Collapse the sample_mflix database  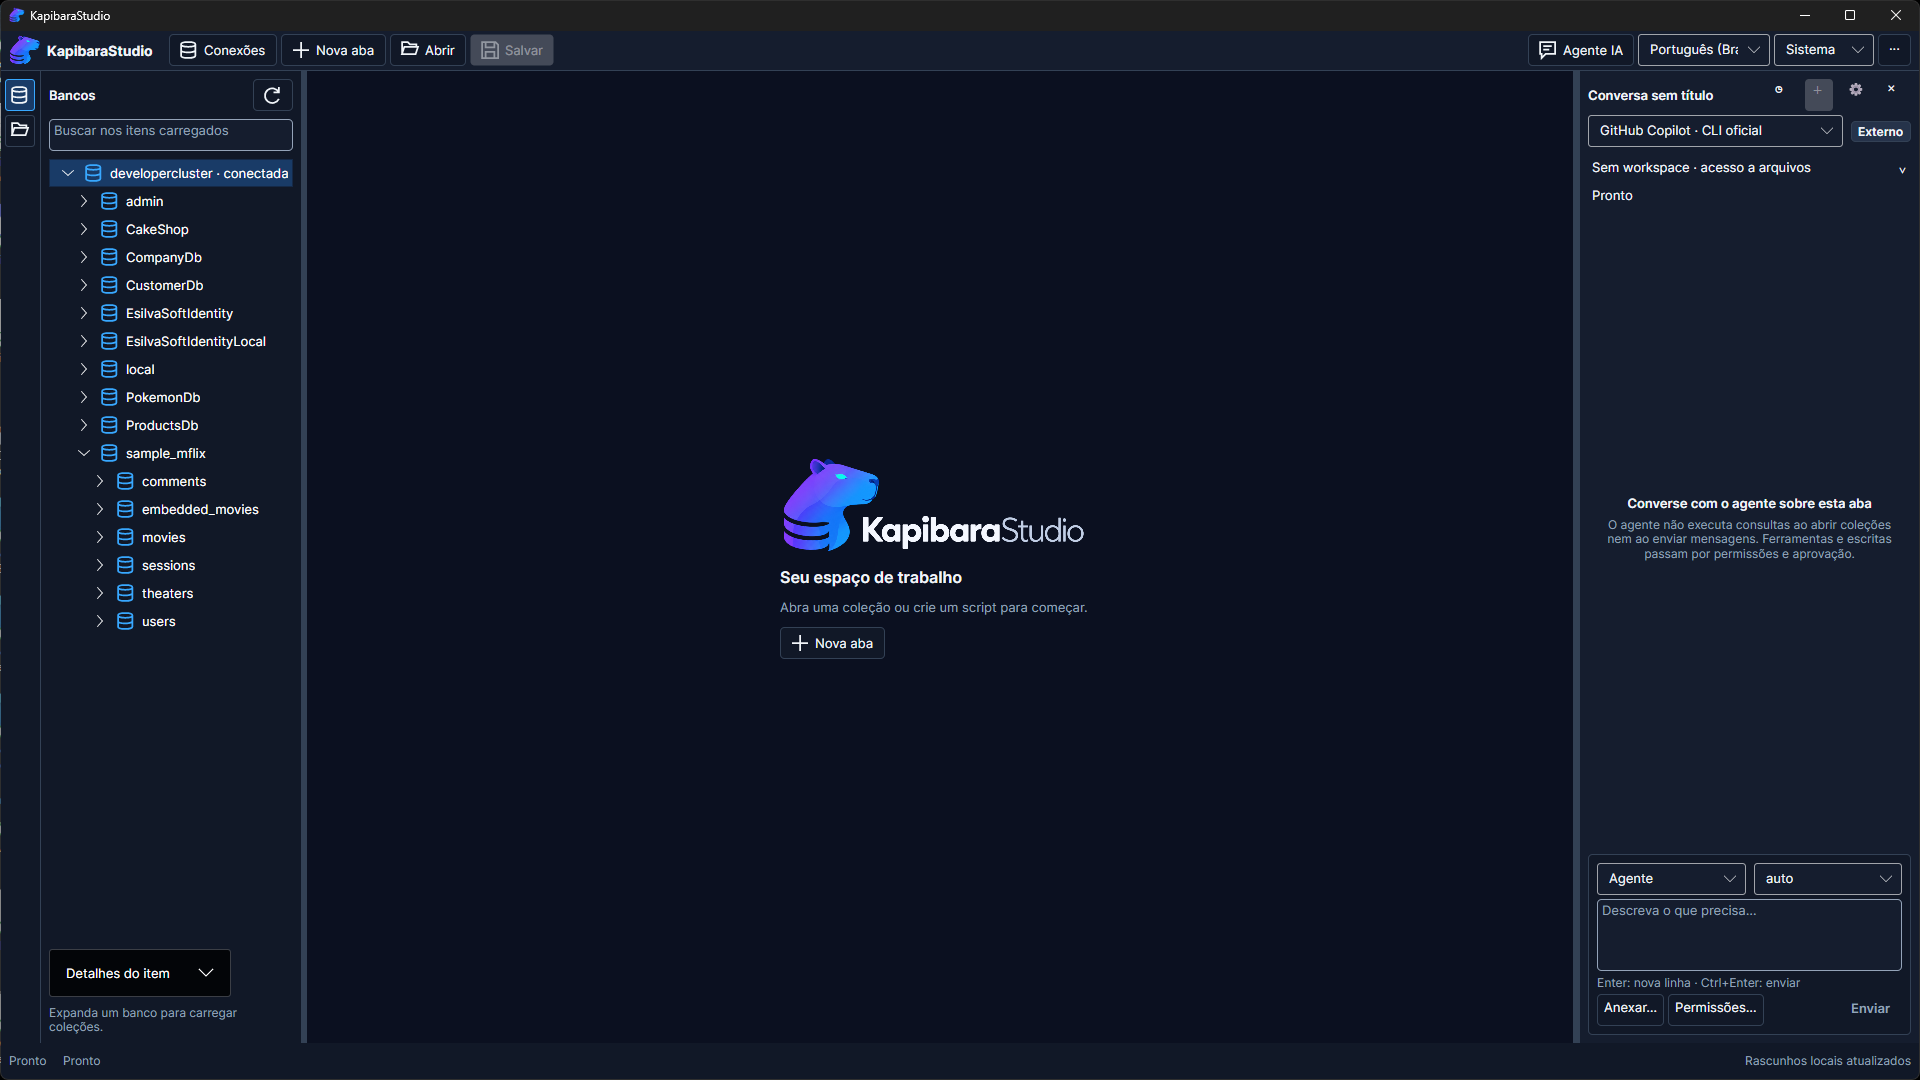pos(84,454)
